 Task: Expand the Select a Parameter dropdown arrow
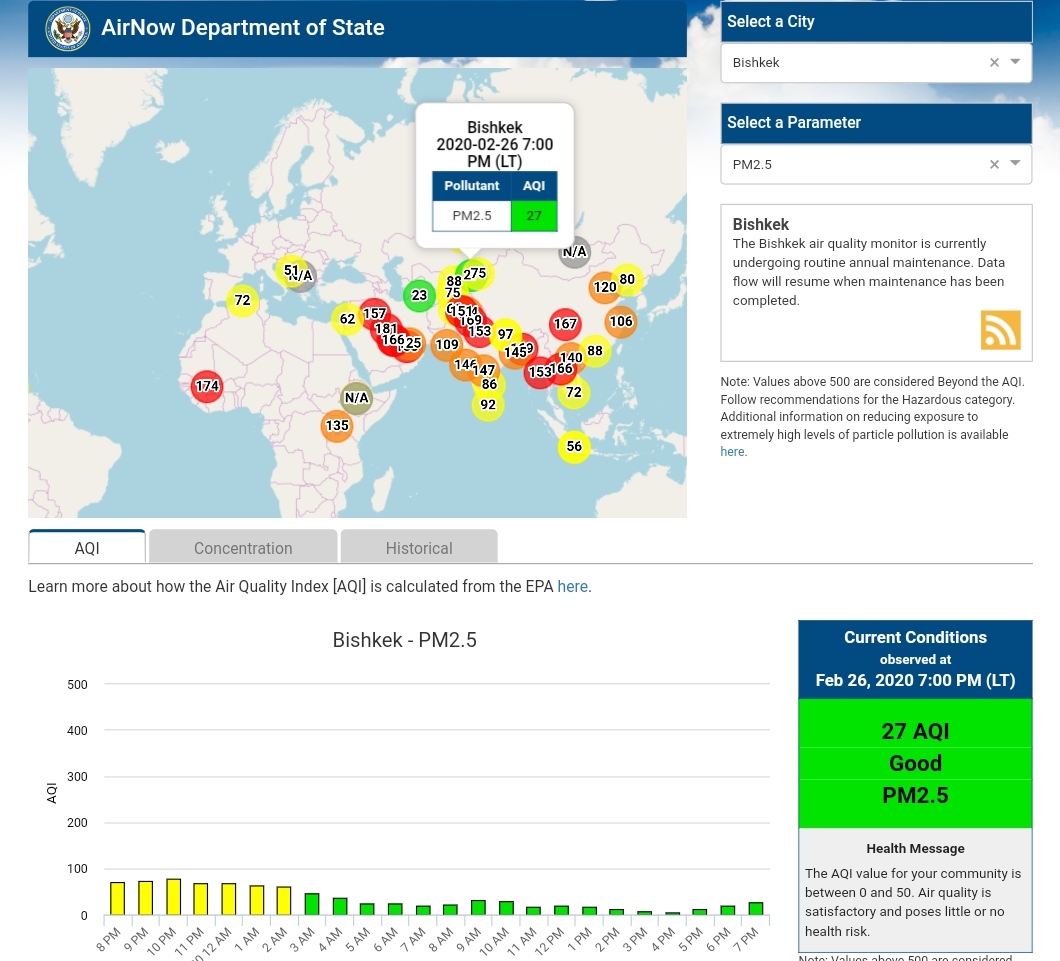click(1015, 164)
